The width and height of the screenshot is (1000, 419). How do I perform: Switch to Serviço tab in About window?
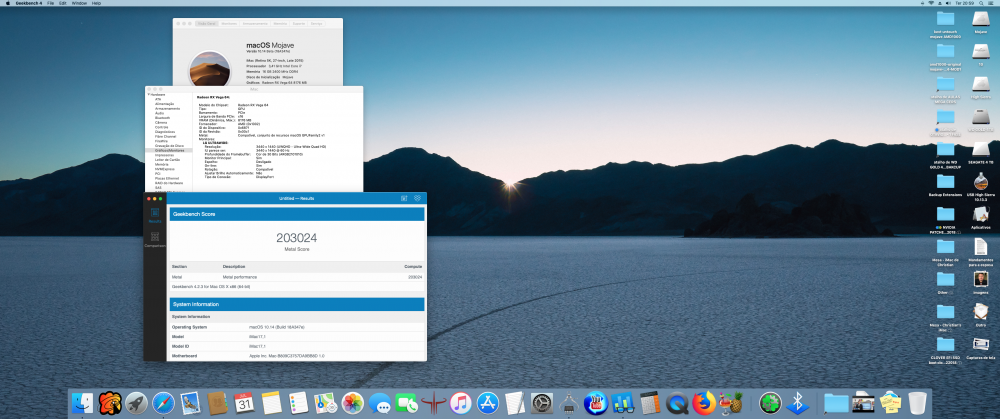(x=316, y=24)
